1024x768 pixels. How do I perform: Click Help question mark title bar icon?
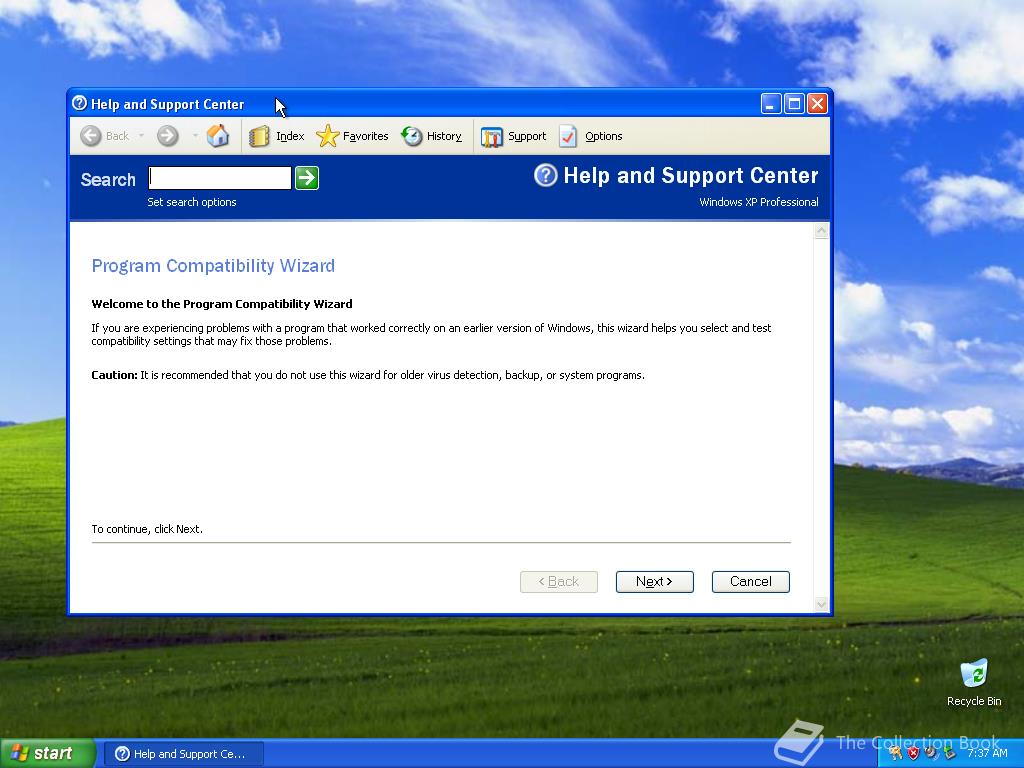[x=80, y=103]
